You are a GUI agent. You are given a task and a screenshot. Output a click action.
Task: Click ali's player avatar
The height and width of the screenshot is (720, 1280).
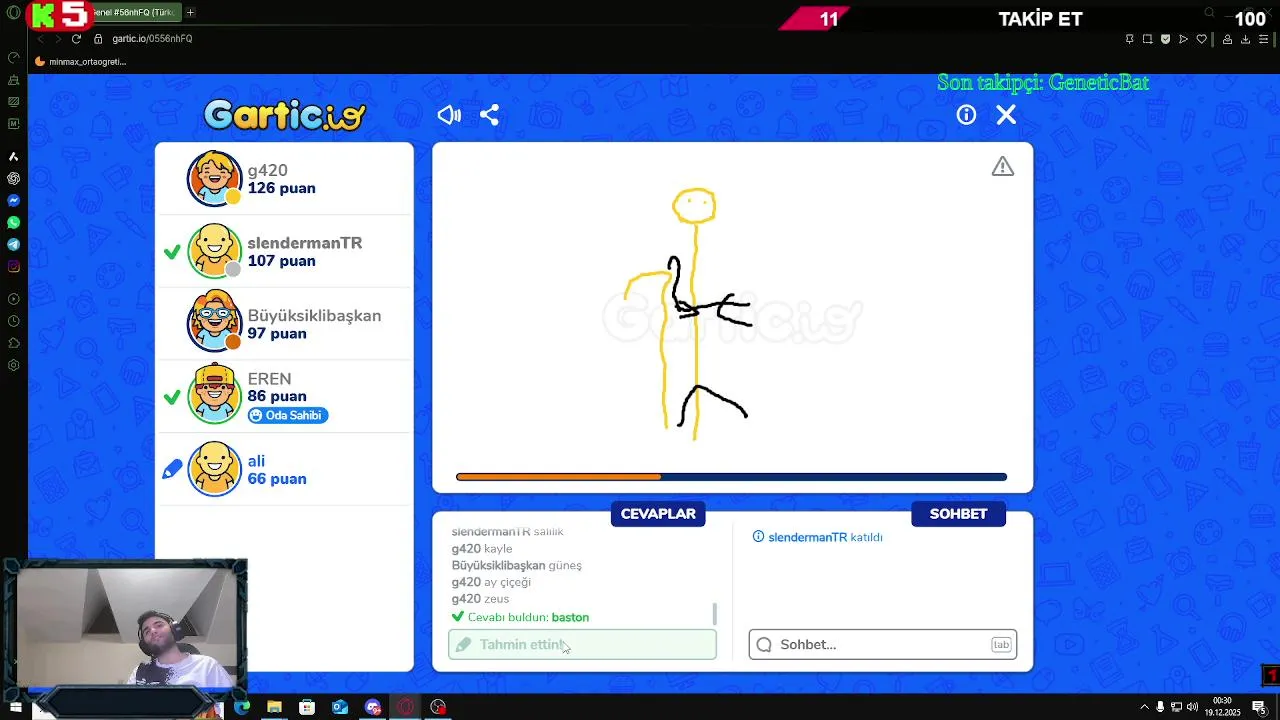click(214, 469)
